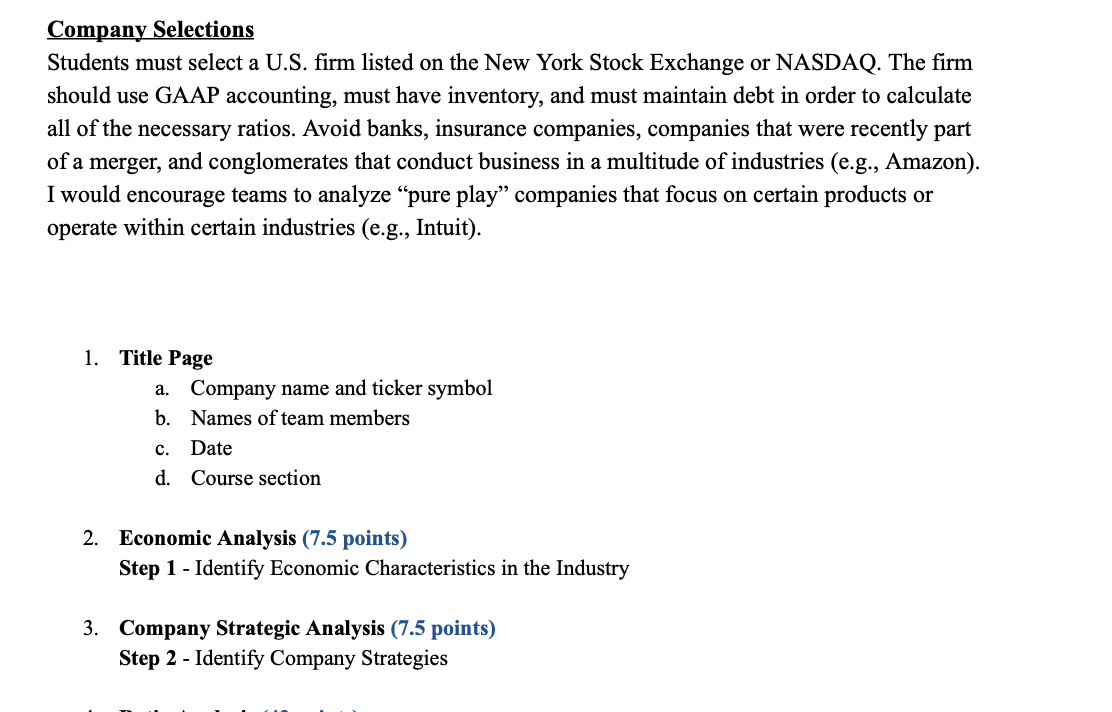The width and height of the screenshot is (1112, 712).
Task: Click Identify Economic Characteristics in the Industry text
Action: (x=412, y=568)
